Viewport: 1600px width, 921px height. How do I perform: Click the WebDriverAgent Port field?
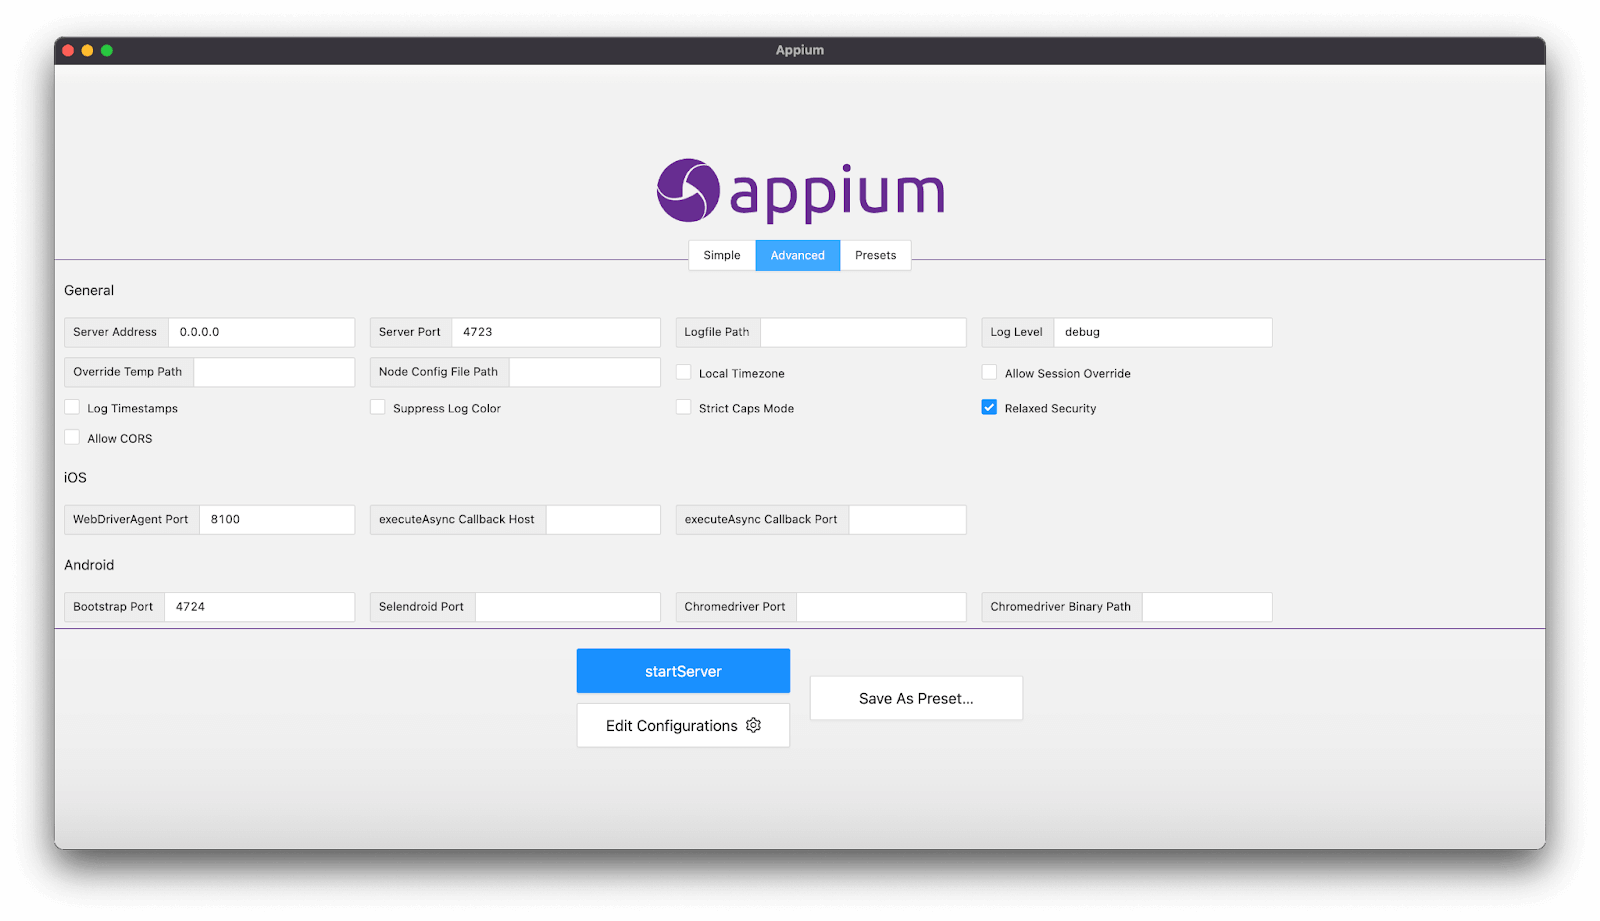tap(277, 519)
